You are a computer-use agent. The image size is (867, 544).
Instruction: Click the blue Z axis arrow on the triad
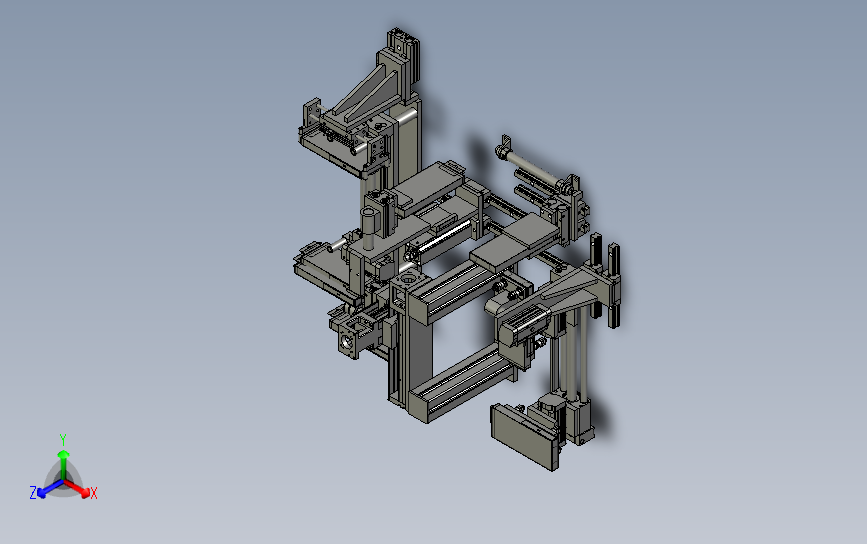click(x=50, y=489)
